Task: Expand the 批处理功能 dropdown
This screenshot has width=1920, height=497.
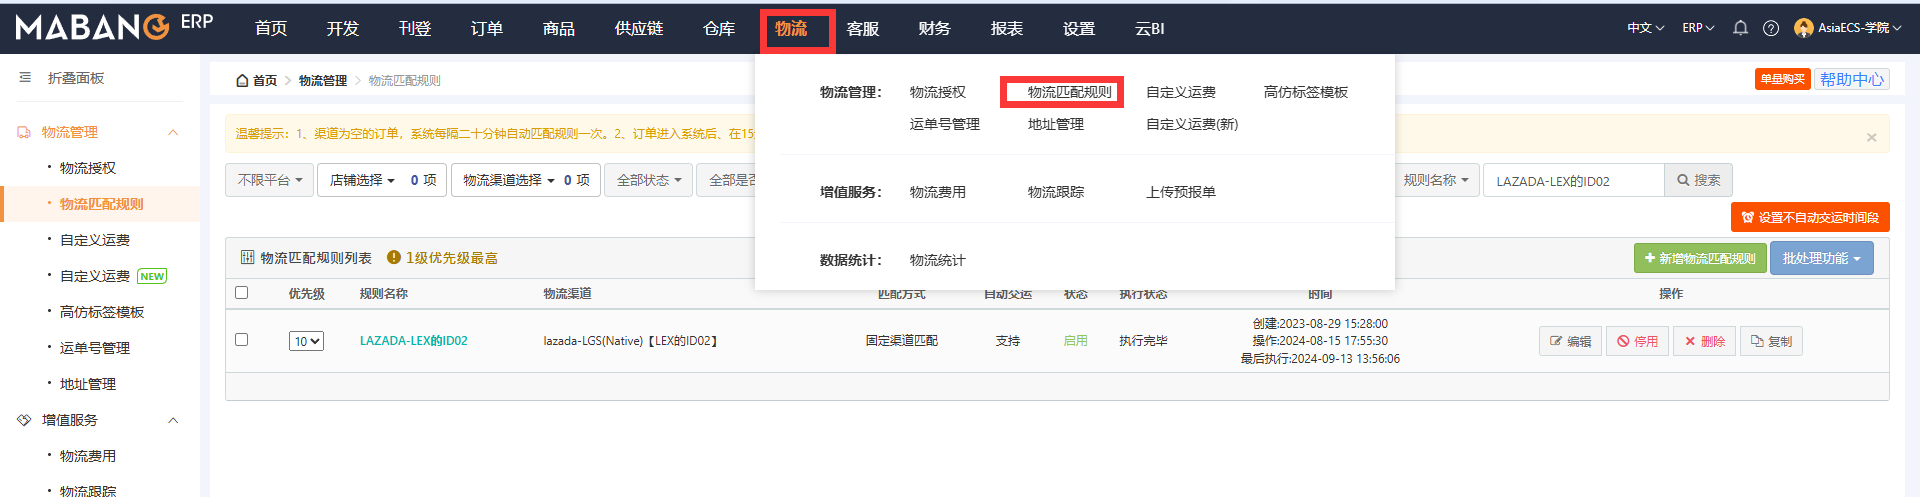Action: click(x=1821, y=258)
